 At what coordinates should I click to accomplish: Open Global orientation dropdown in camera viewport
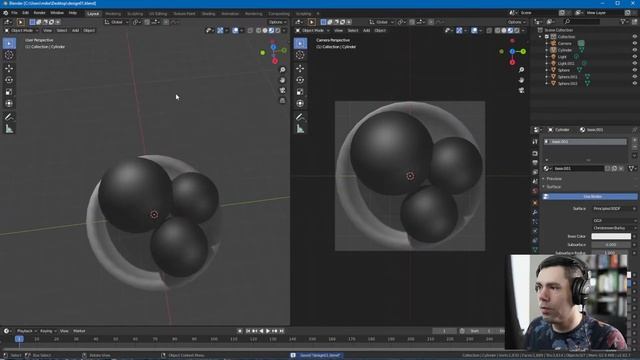click(381, 22)
